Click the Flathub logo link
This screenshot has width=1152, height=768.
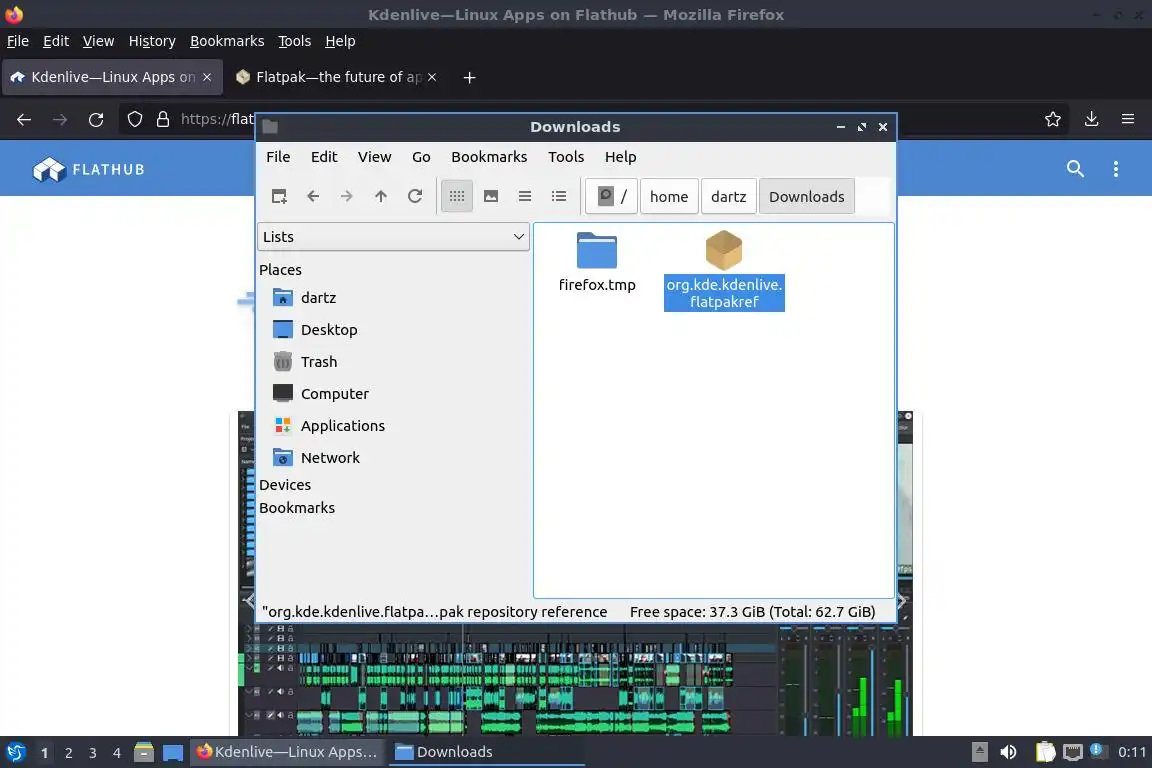click(89, 169)
